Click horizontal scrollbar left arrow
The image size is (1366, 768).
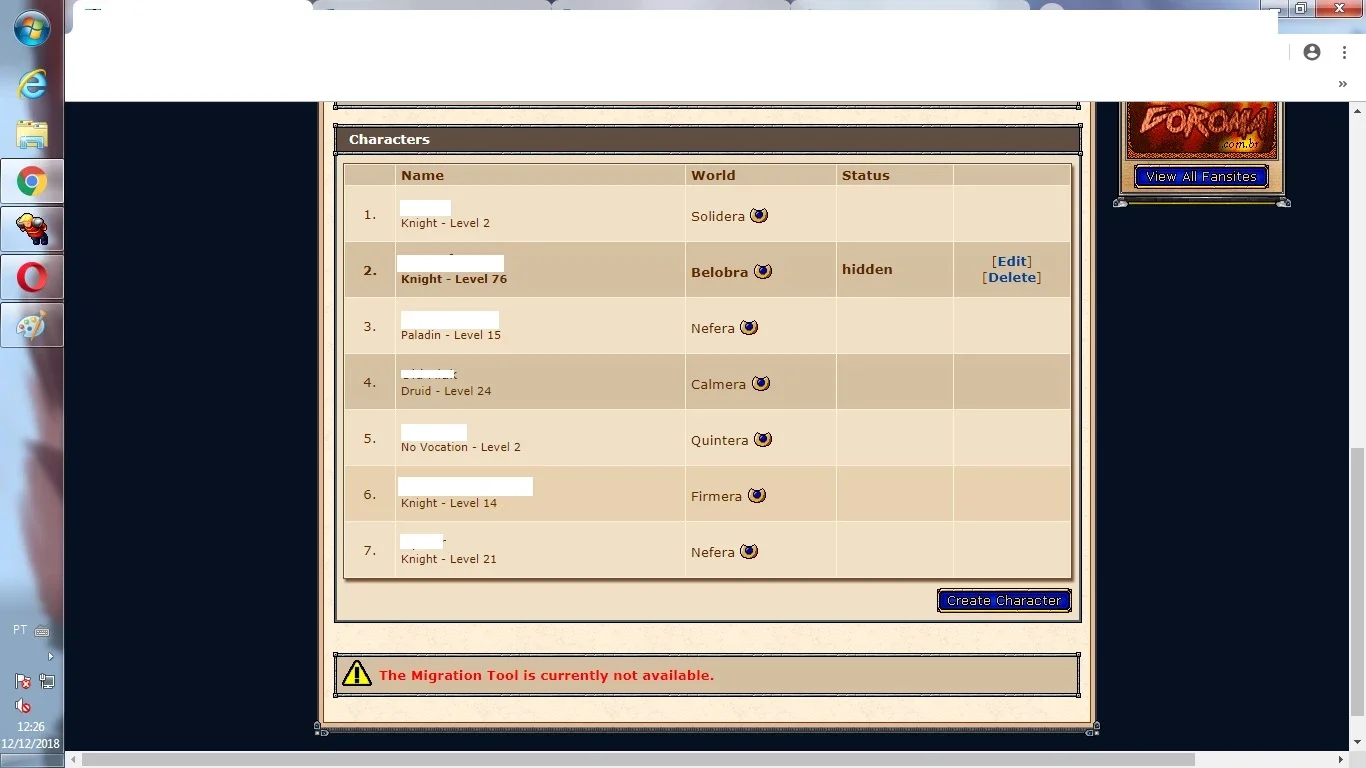73,759
